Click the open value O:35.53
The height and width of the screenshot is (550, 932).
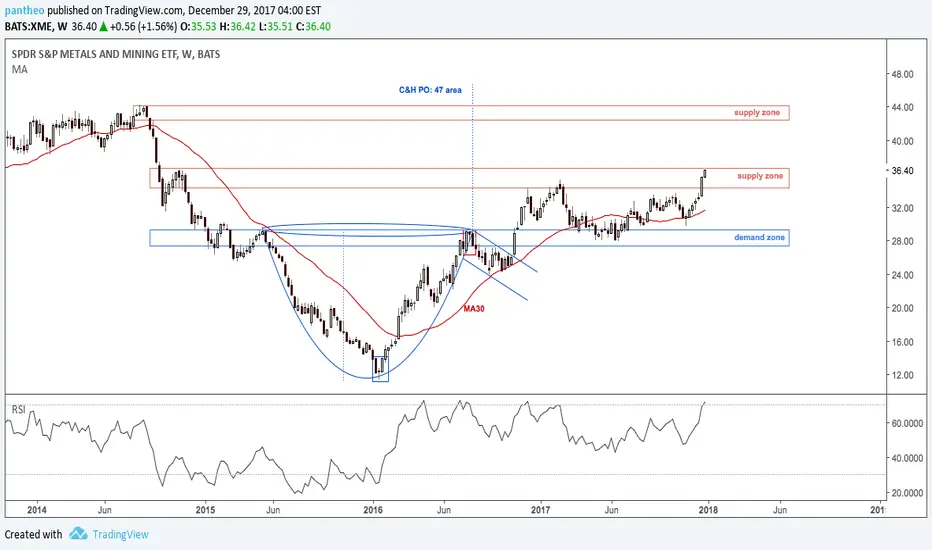tap(198, 26)
